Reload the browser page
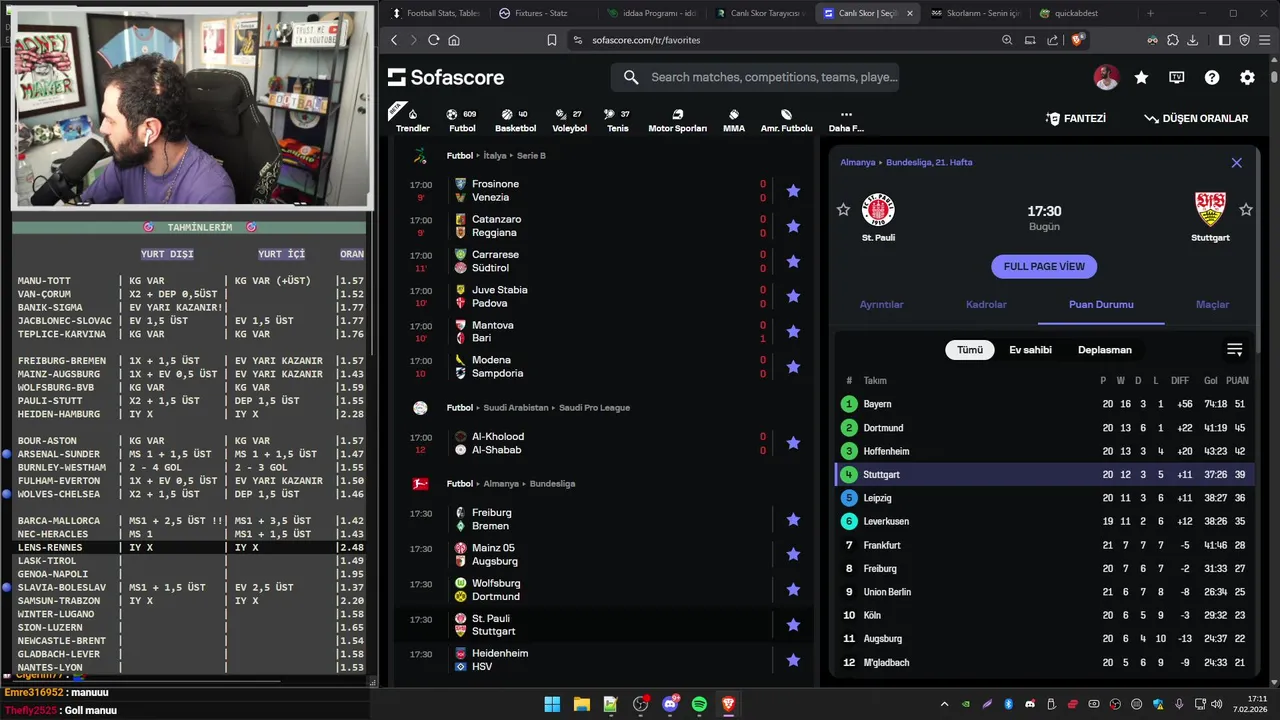The height and width of the screenshot is (720, 1280). (x=433, y=40)
